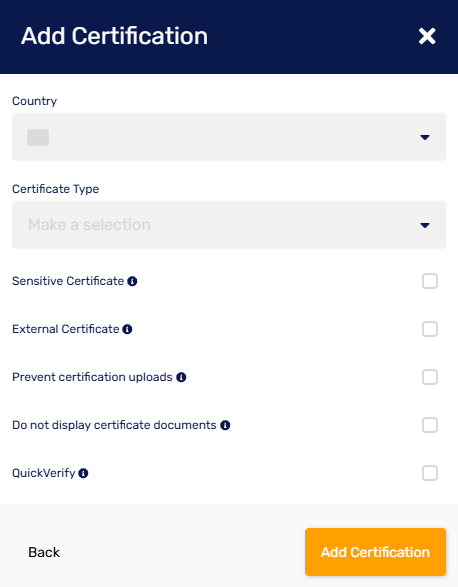The width and height of the screenshot is (458, 587).
Task: Click the Country dropdown arrow
Action: 425,137
